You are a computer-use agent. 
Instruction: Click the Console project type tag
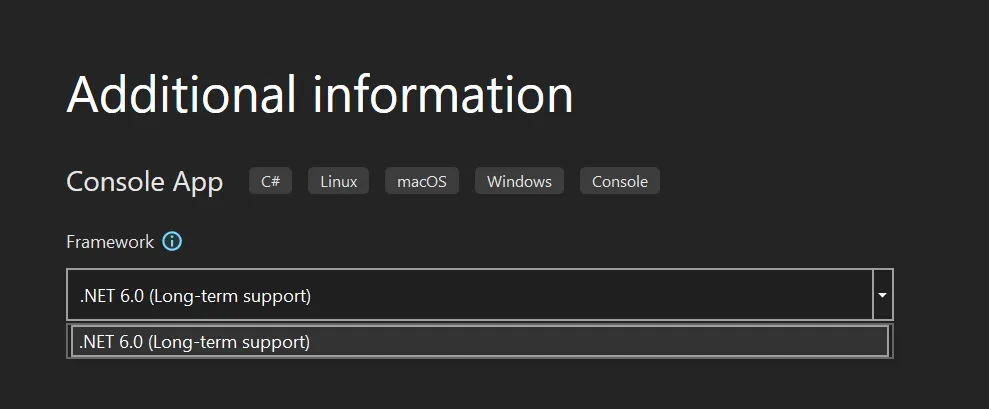620,181
